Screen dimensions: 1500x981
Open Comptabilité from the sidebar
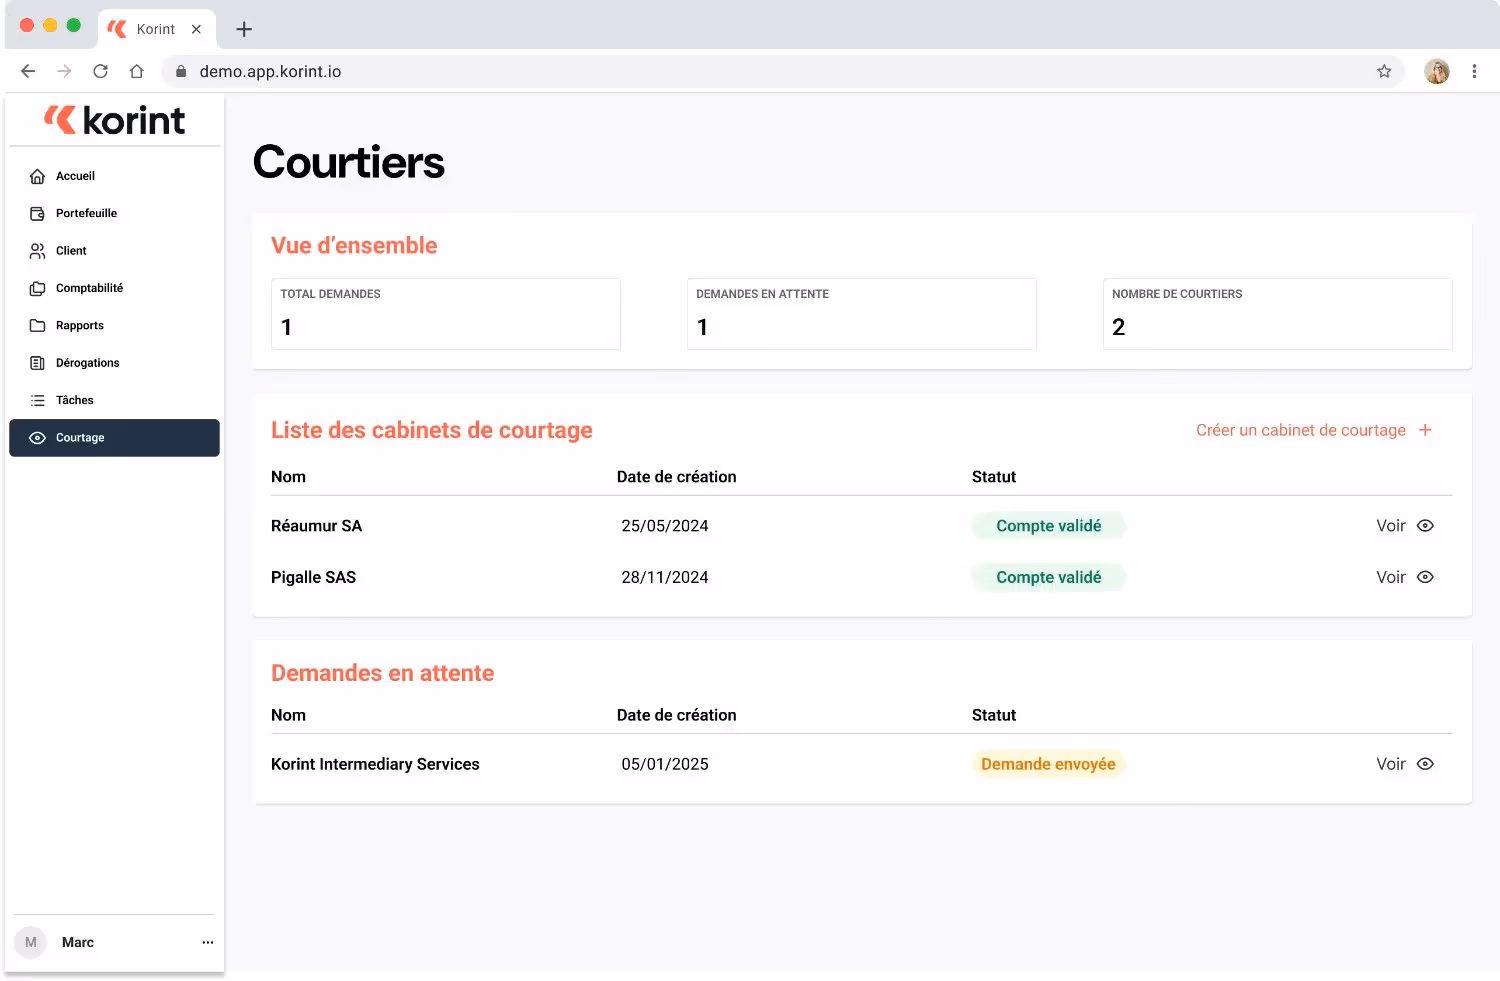point(37,288)
